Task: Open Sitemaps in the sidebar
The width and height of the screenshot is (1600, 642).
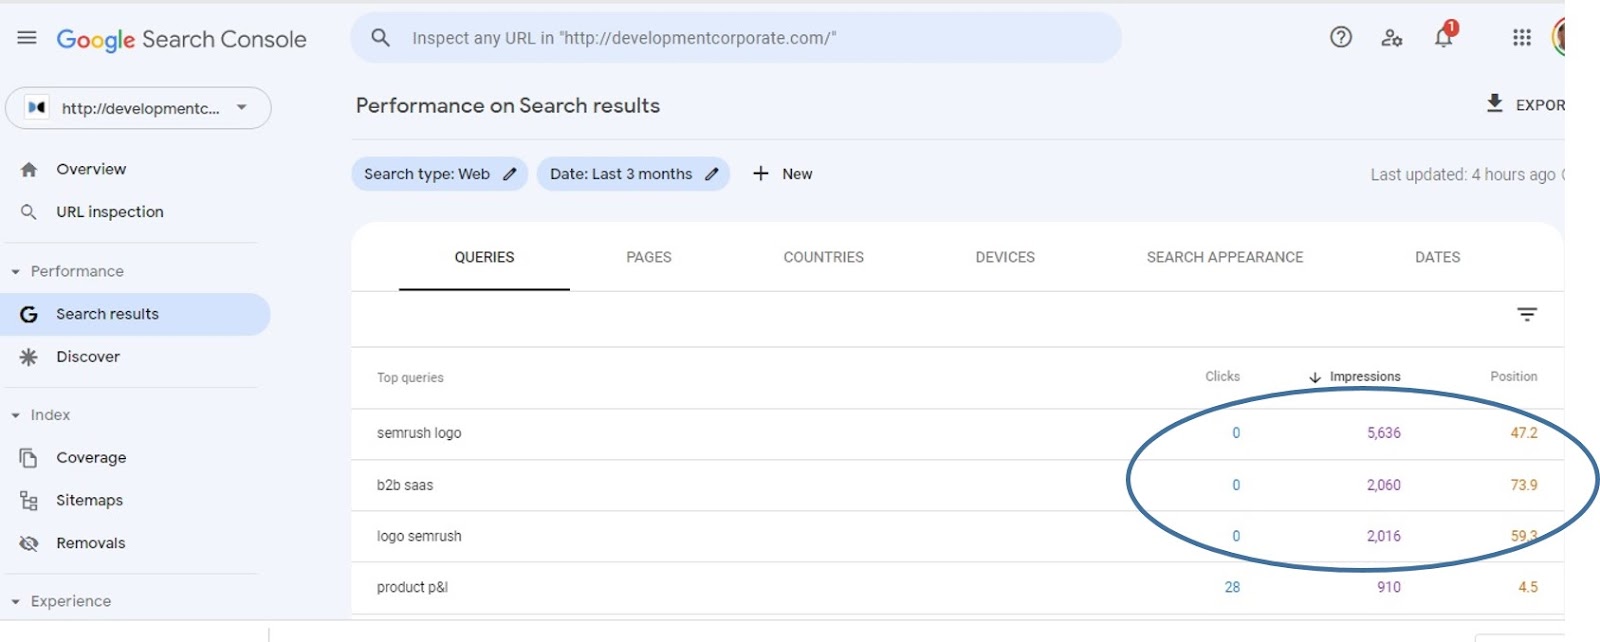Action: tap(89, 500)
